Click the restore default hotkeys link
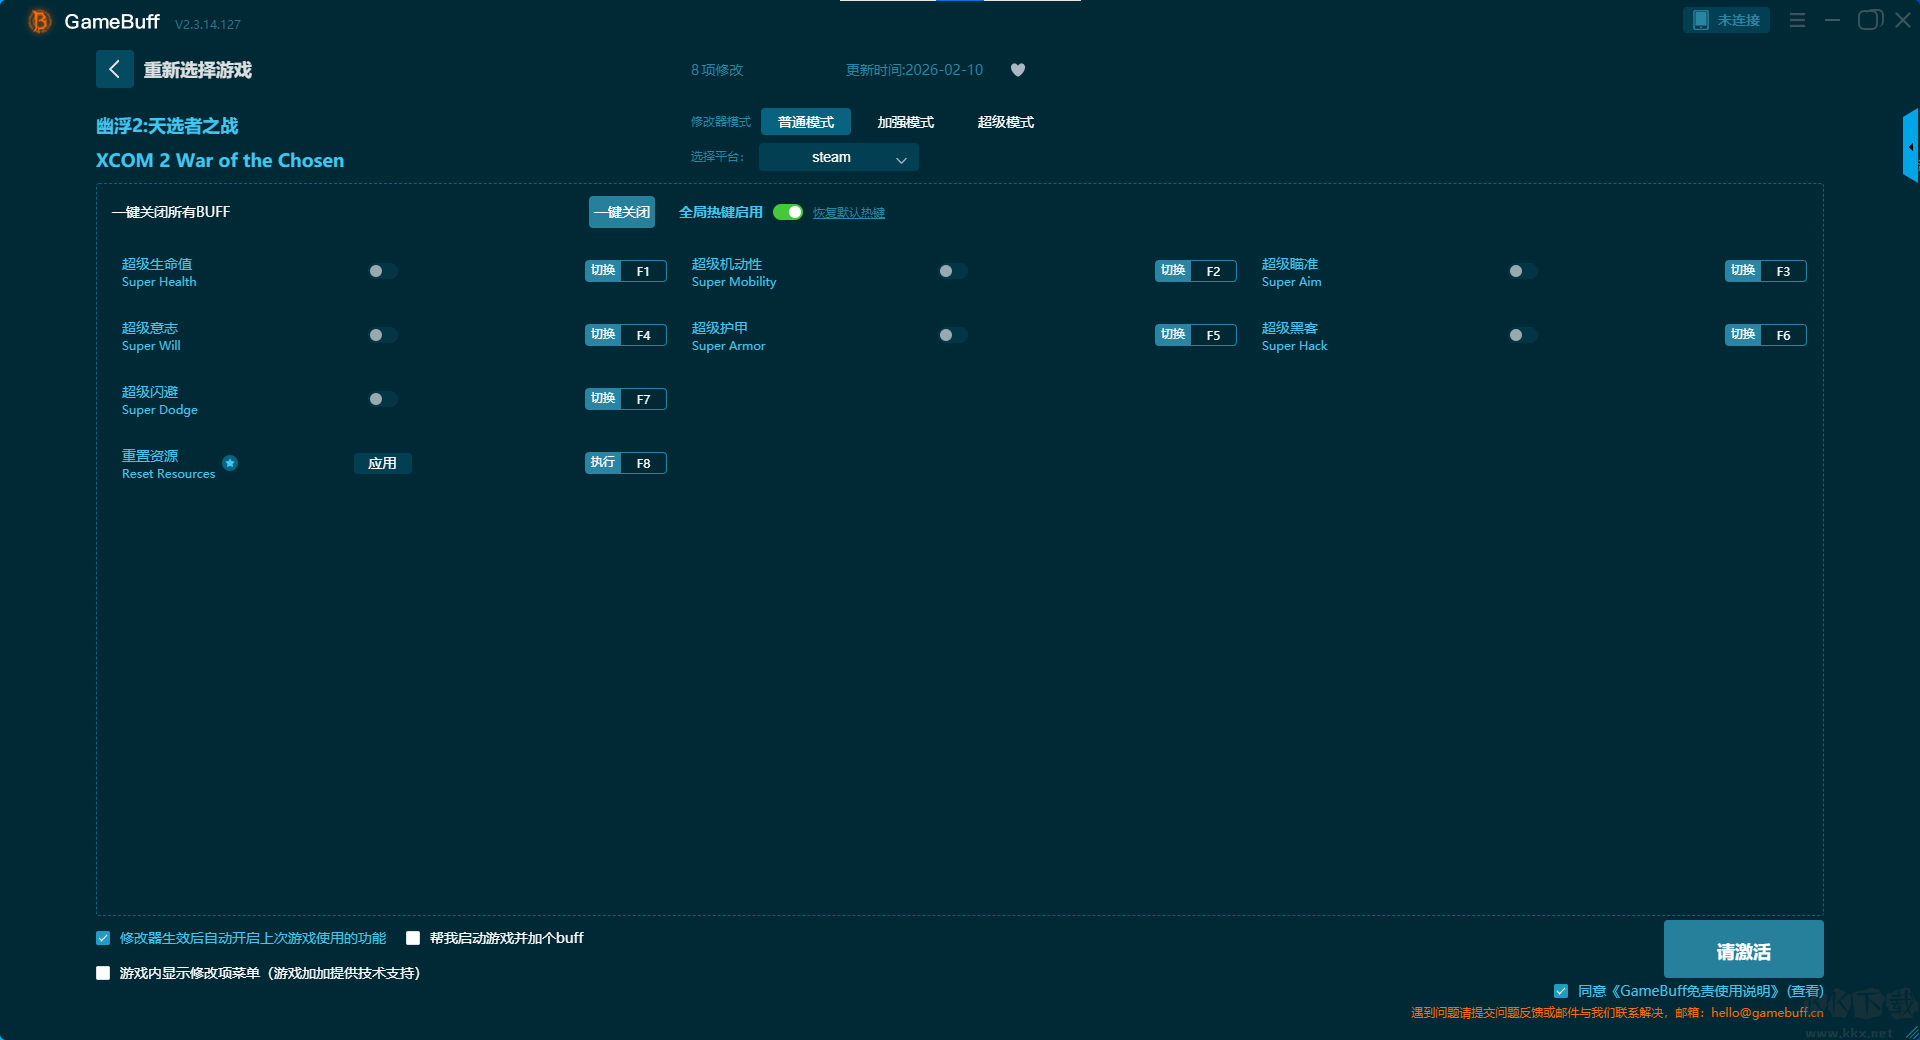Image resolution: width=1920 pixels, height=1040 pixels. (x=848, y=213)
